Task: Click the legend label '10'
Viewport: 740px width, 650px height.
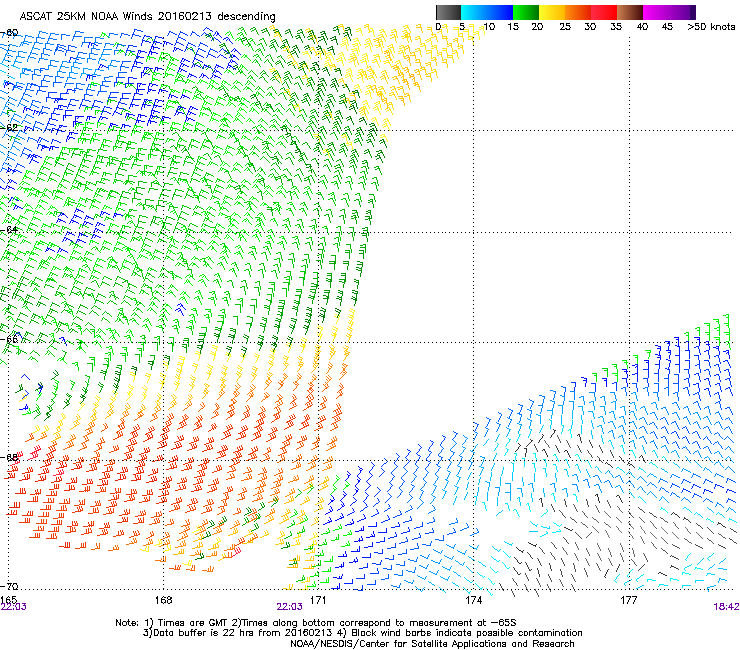Action: point(489,27)
